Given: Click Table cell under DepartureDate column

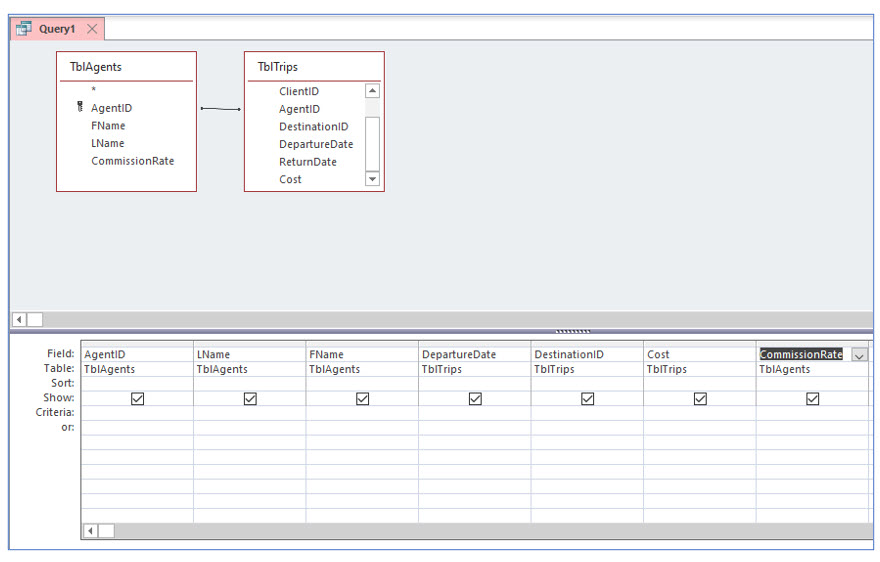Looking at the screenshot, I should 475,369.
